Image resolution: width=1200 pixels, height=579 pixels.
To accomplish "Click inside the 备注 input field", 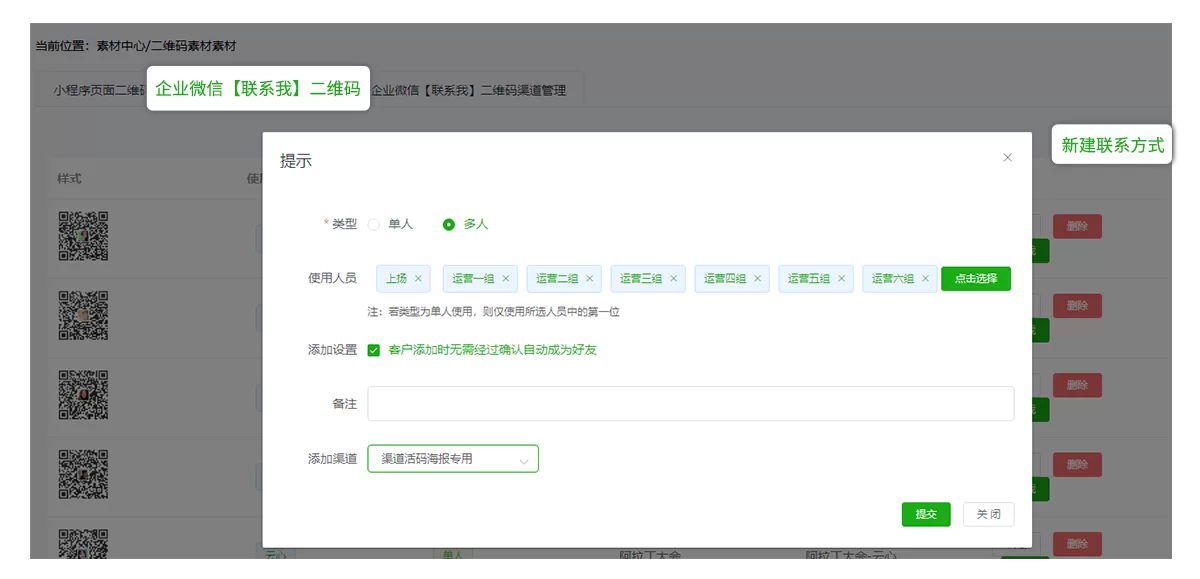I will point(690,404).
